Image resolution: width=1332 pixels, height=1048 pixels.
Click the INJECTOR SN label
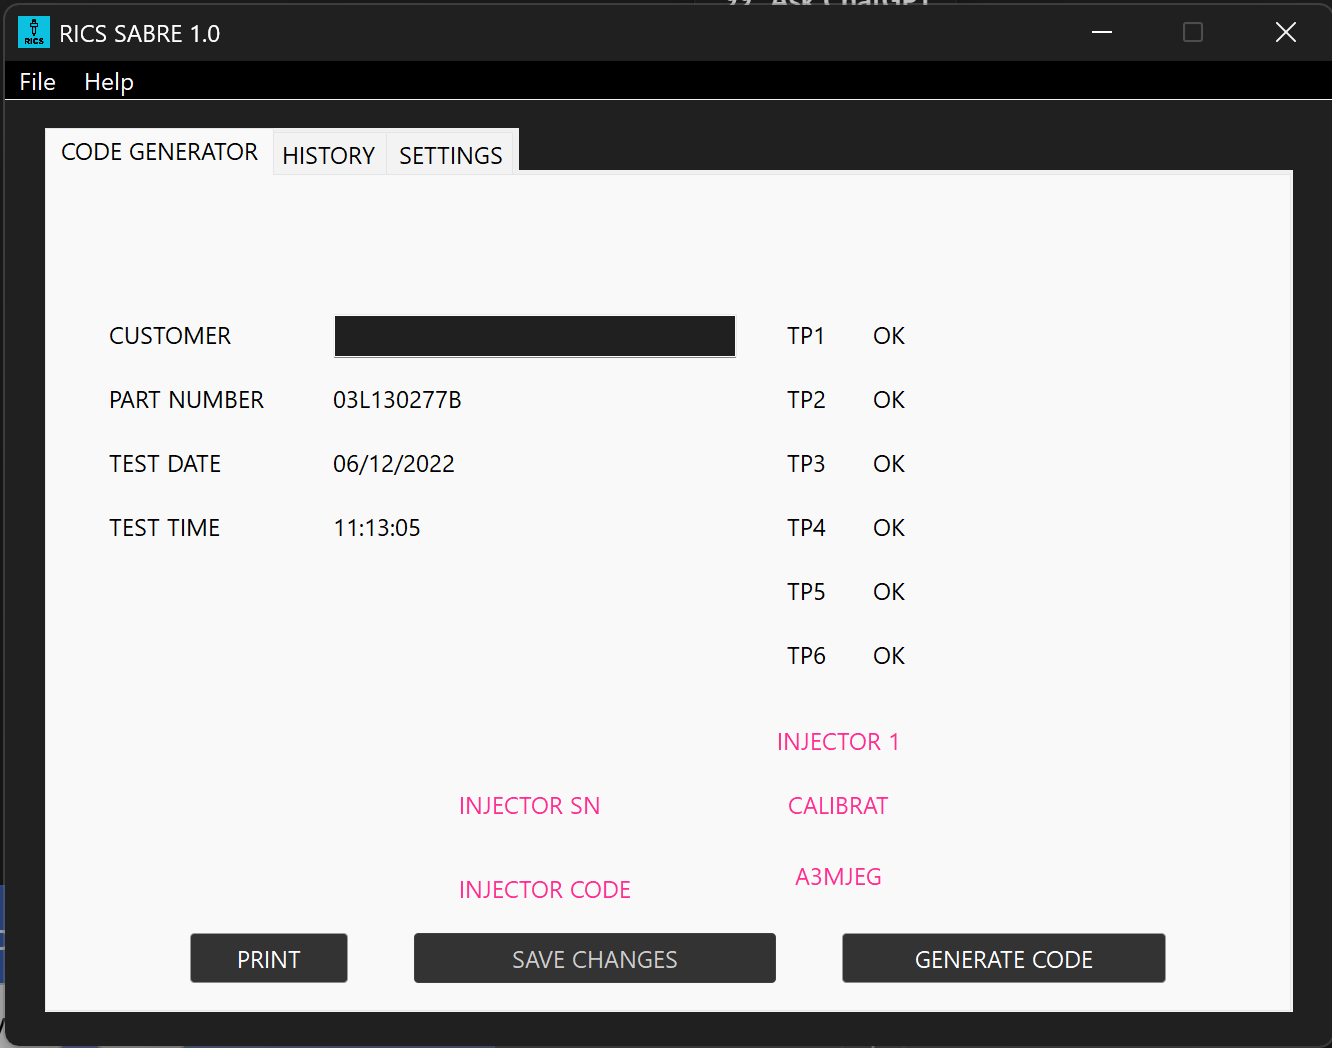click(x=530, y=806)
